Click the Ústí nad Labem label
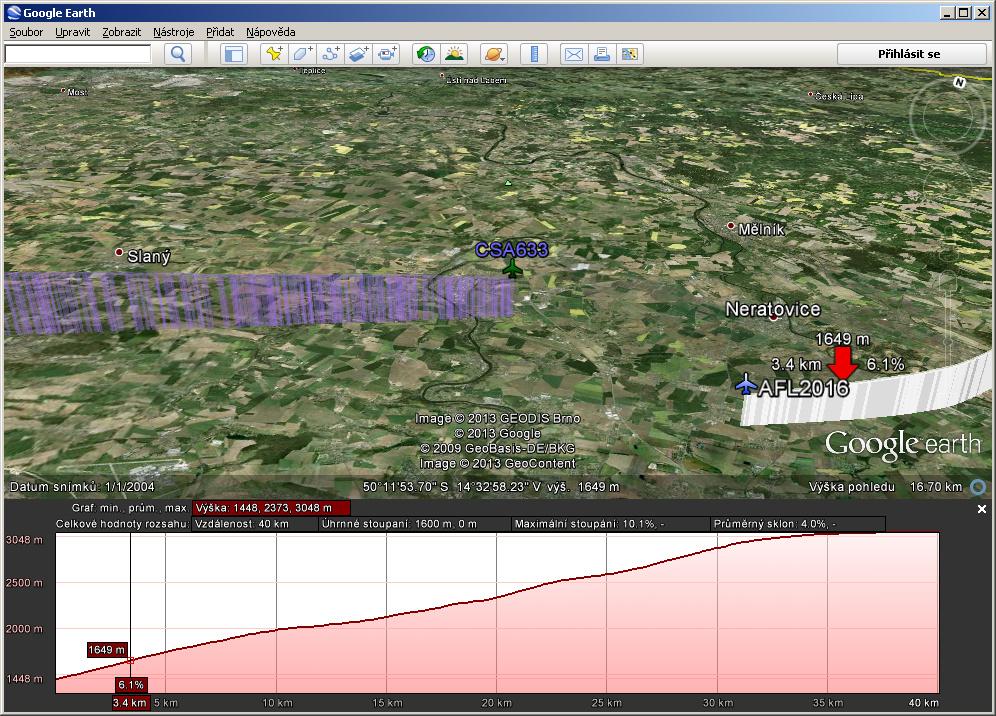The width and height of the screenshot is (996, 716). click(476, 80)
